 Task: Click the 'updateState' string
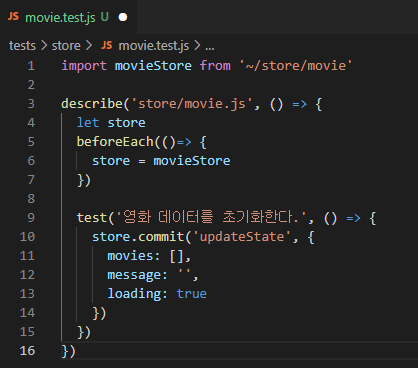(x=242, y=237)
